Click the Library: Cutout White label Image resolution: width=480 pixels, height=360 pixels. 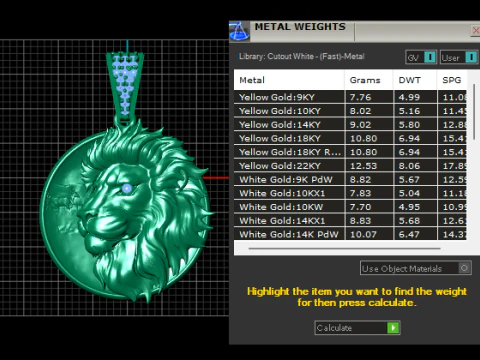tap(302, 56)
